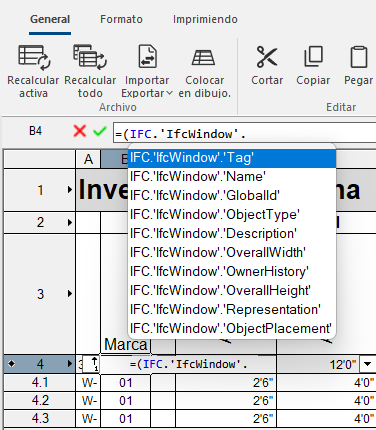
Task: Select IFC.'IfcWindow'.'OwnerHistory' suggestion
Action: (x=232, y=272)
